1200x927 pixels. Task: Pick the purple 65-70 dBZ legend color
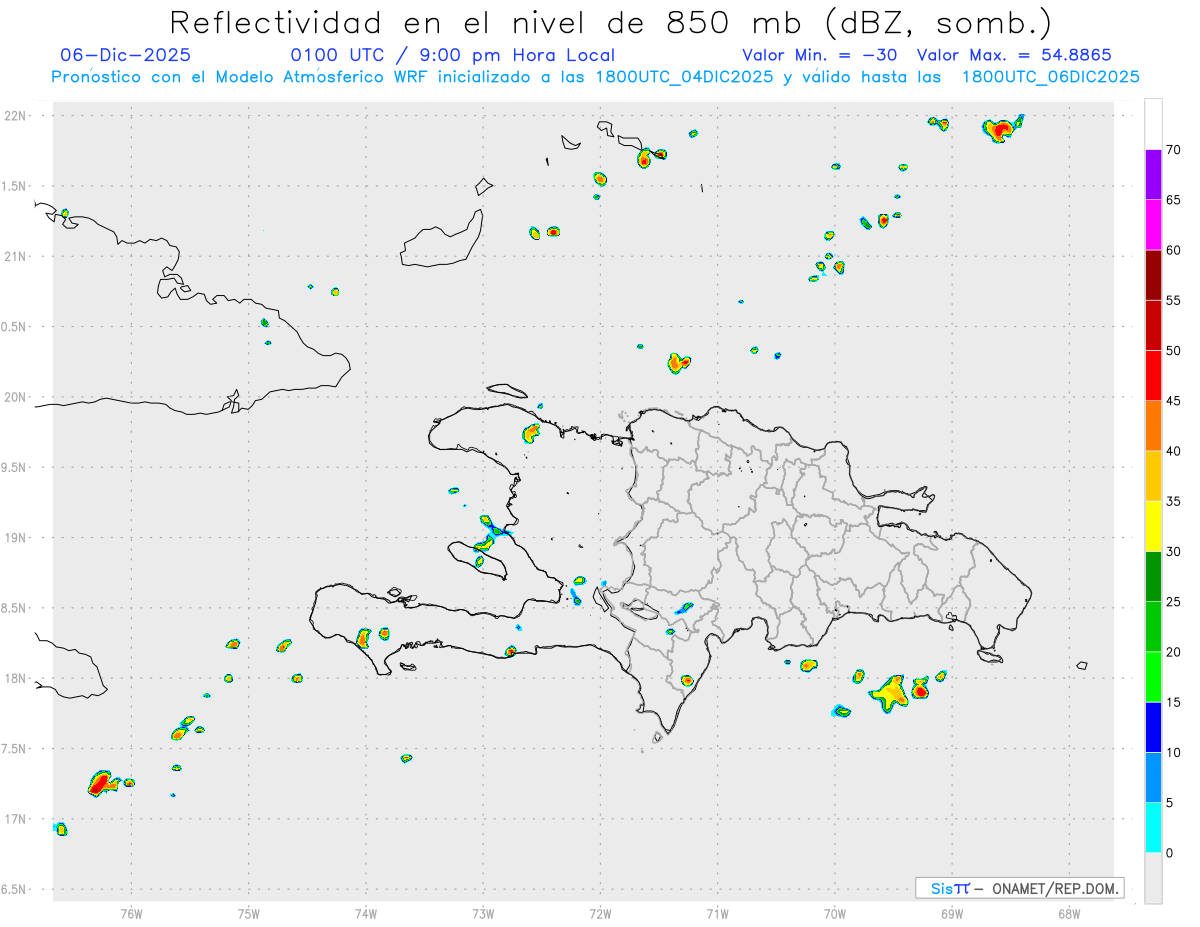click(1153, 175)
